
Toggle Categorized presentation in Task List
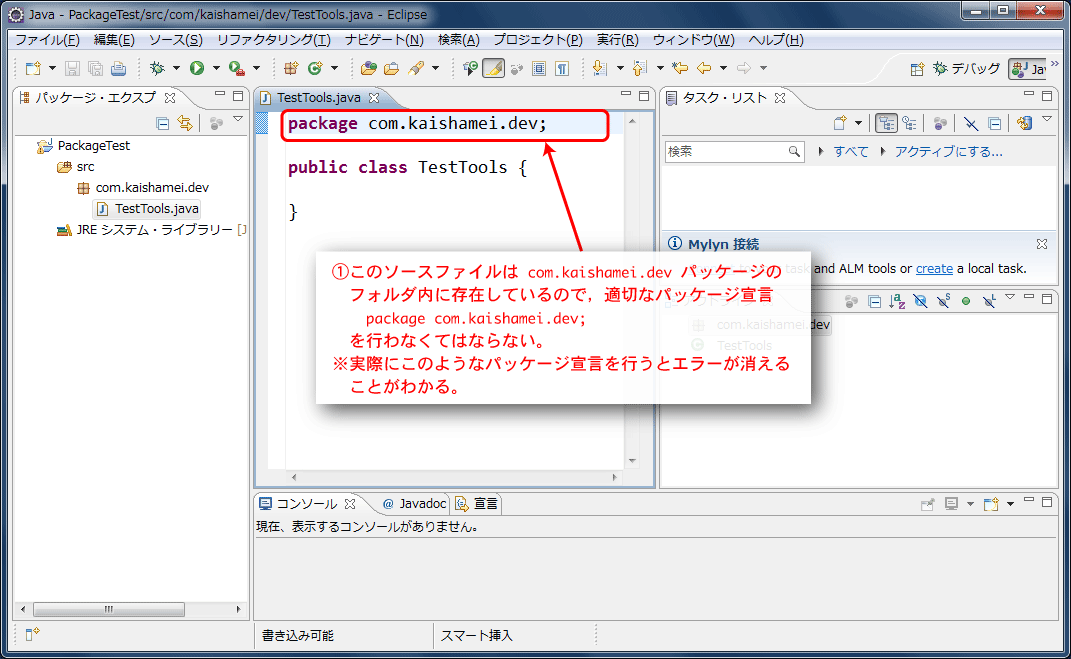(x=886, y=123)
